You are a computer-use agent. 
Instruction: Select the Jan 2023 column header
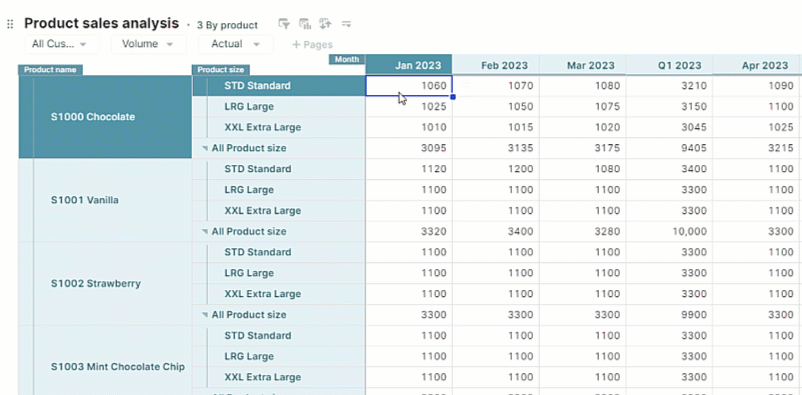(x=409, y=65)
